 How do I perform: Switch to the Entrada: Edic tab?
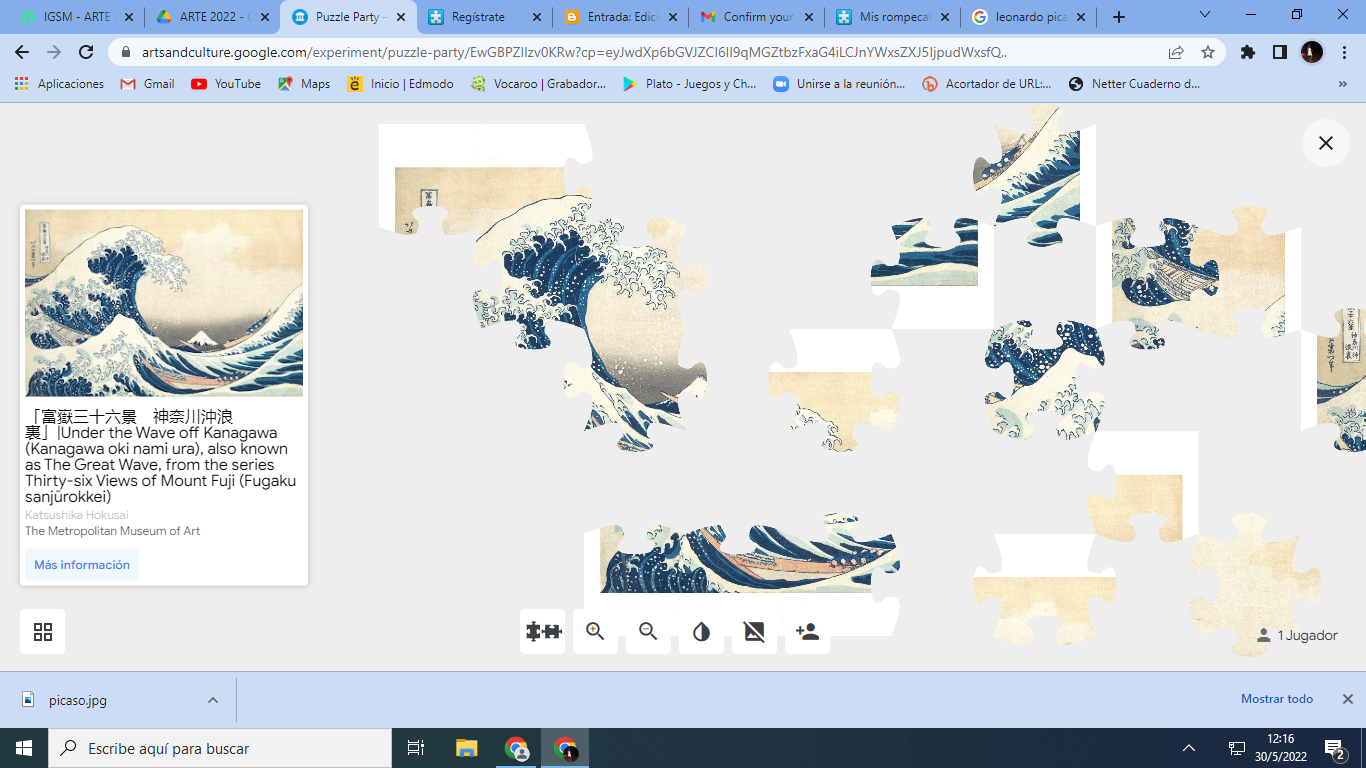pos(620,17)
